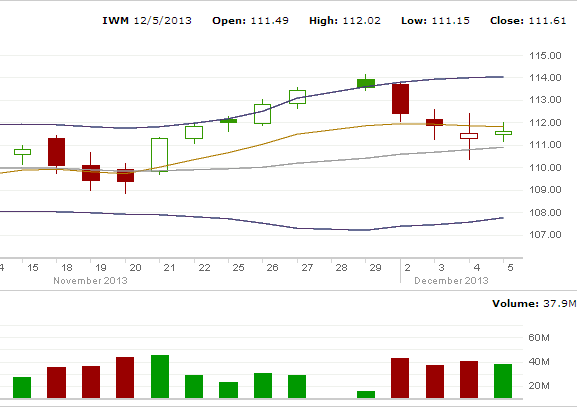Click the November 27 hollow green candlestick
This screenshot has height=408, width=585.
point(297,97)
